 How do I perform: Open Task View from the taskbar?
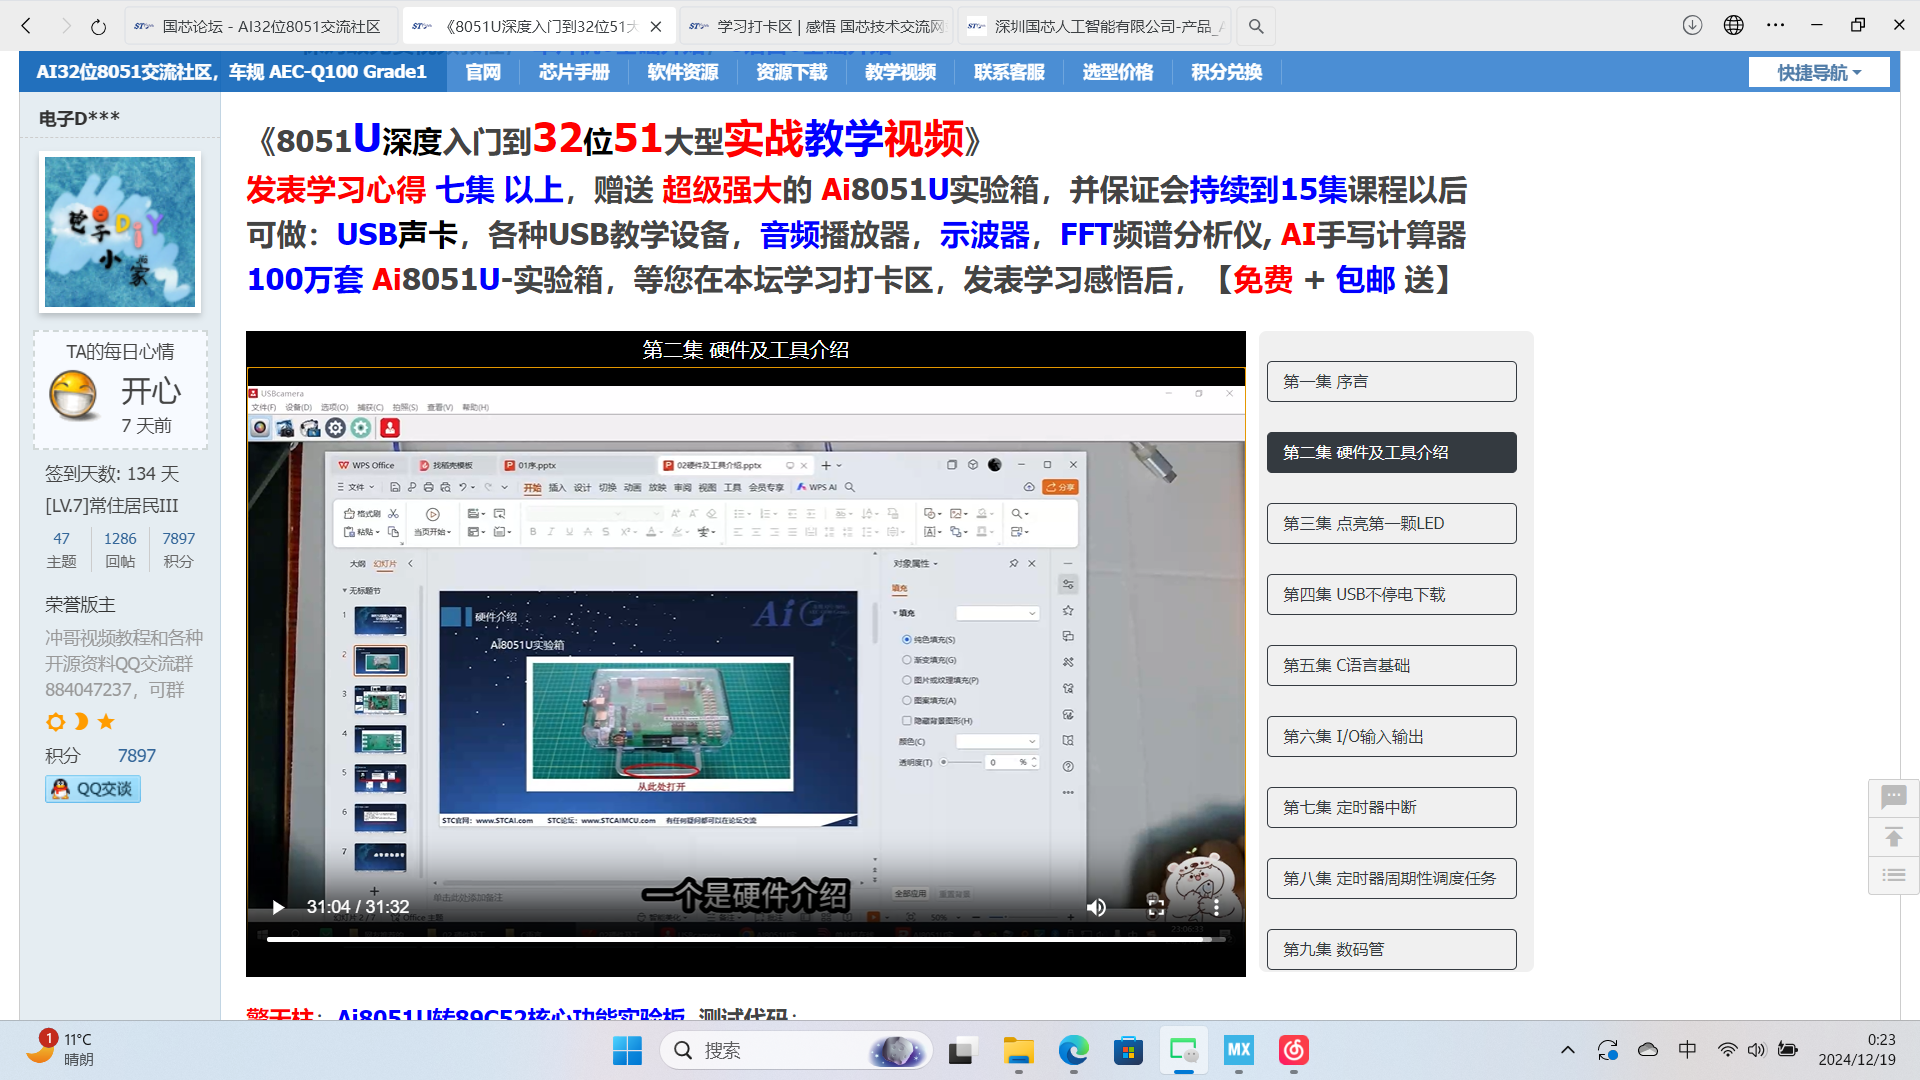tap(961, 1050)
